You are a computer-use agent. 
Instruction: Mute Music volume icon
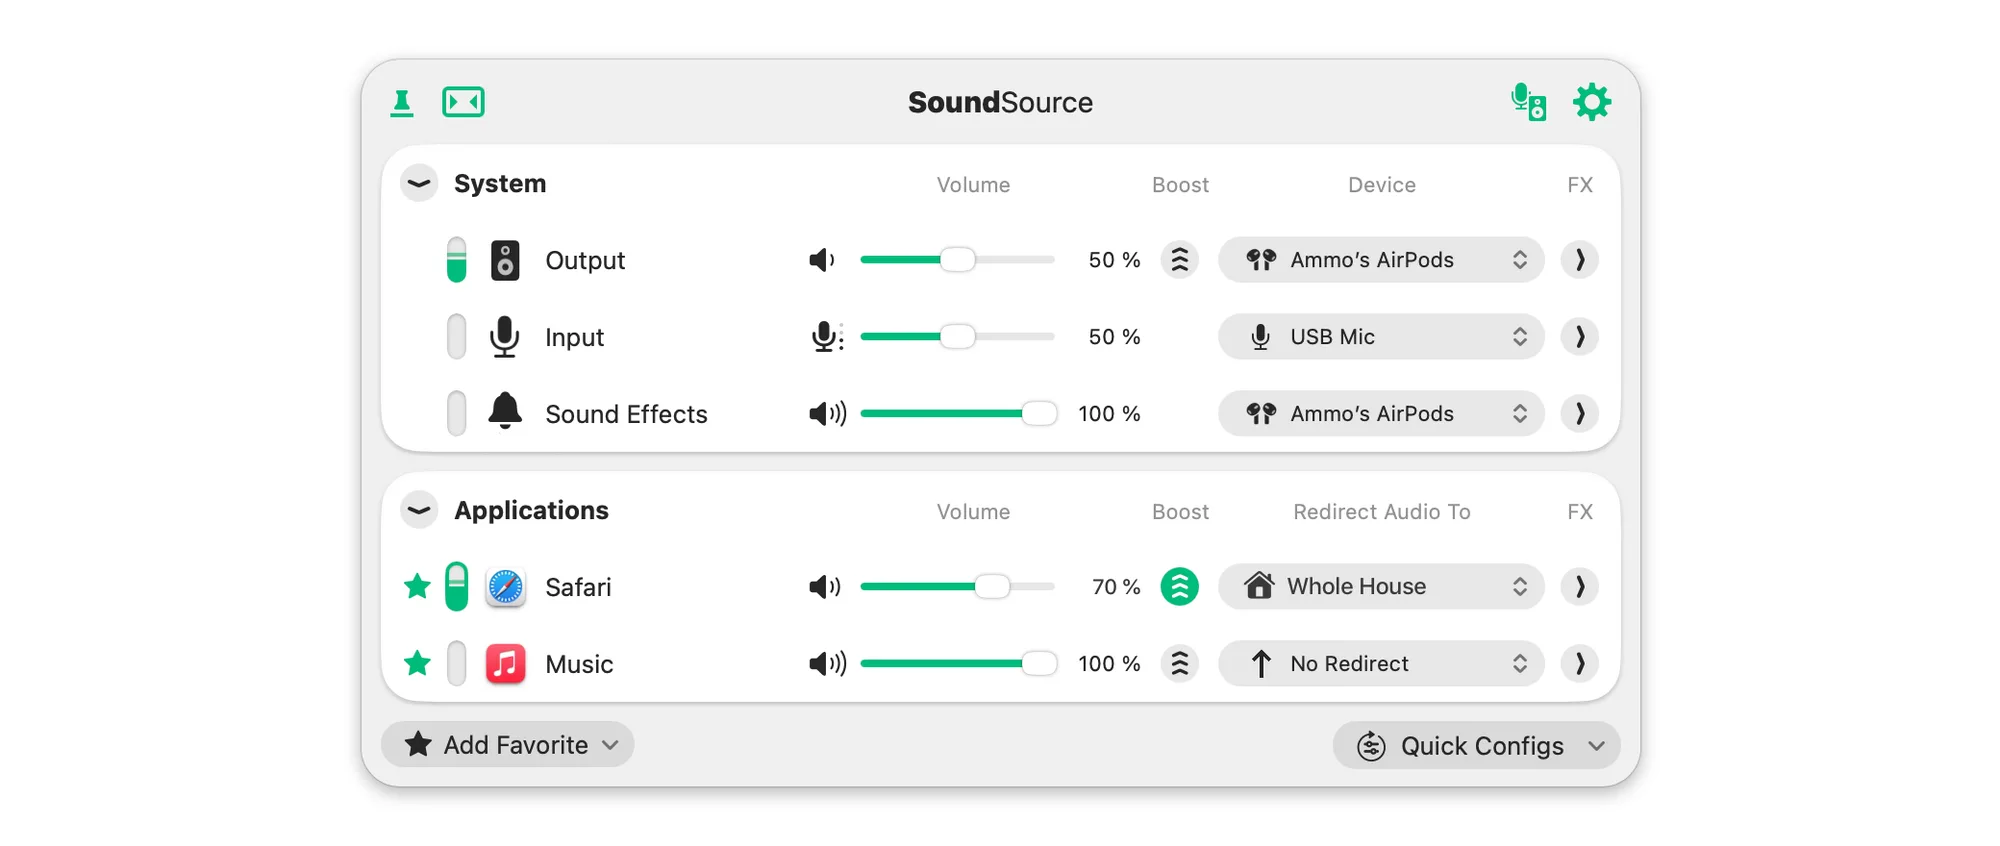827,664
